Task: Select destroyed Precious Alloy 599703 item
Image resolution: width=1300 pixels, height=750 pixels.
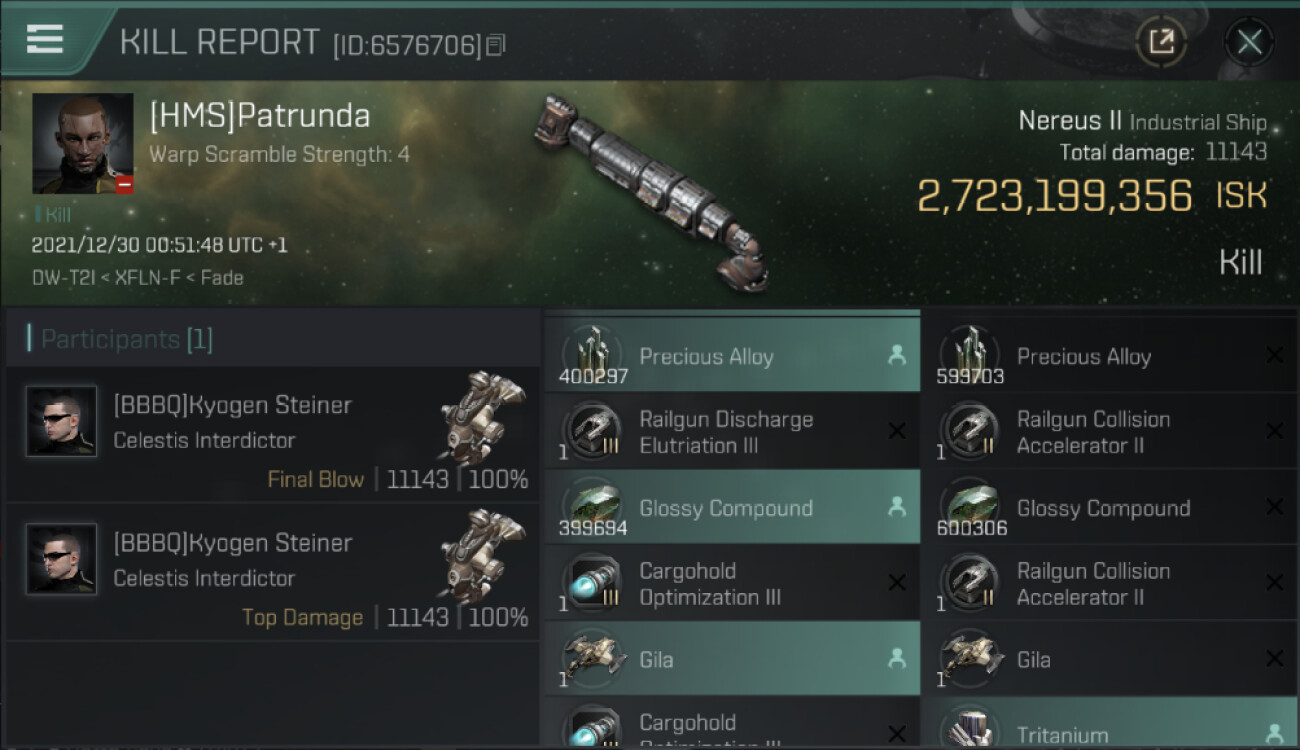Action: point(1111,356)
